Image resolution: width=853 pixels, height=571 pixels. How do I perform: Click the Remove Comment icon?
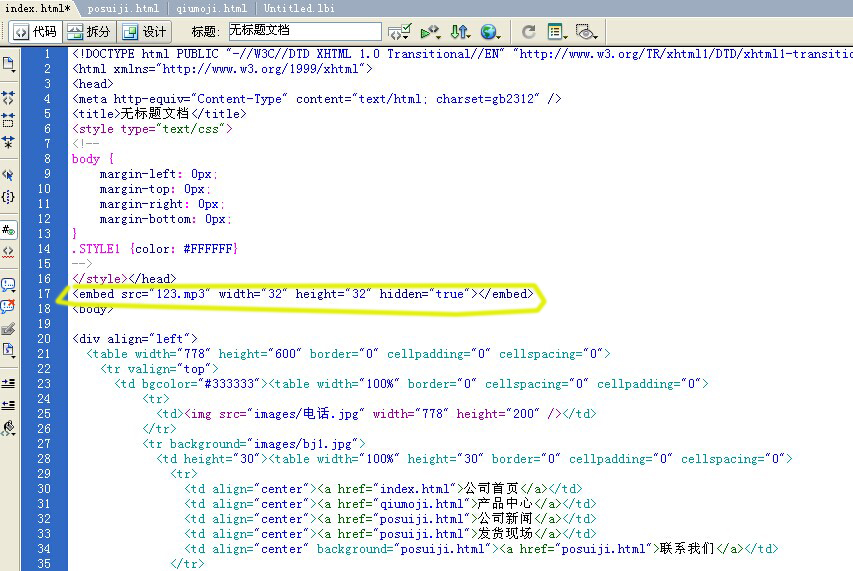tap(8, 306)
